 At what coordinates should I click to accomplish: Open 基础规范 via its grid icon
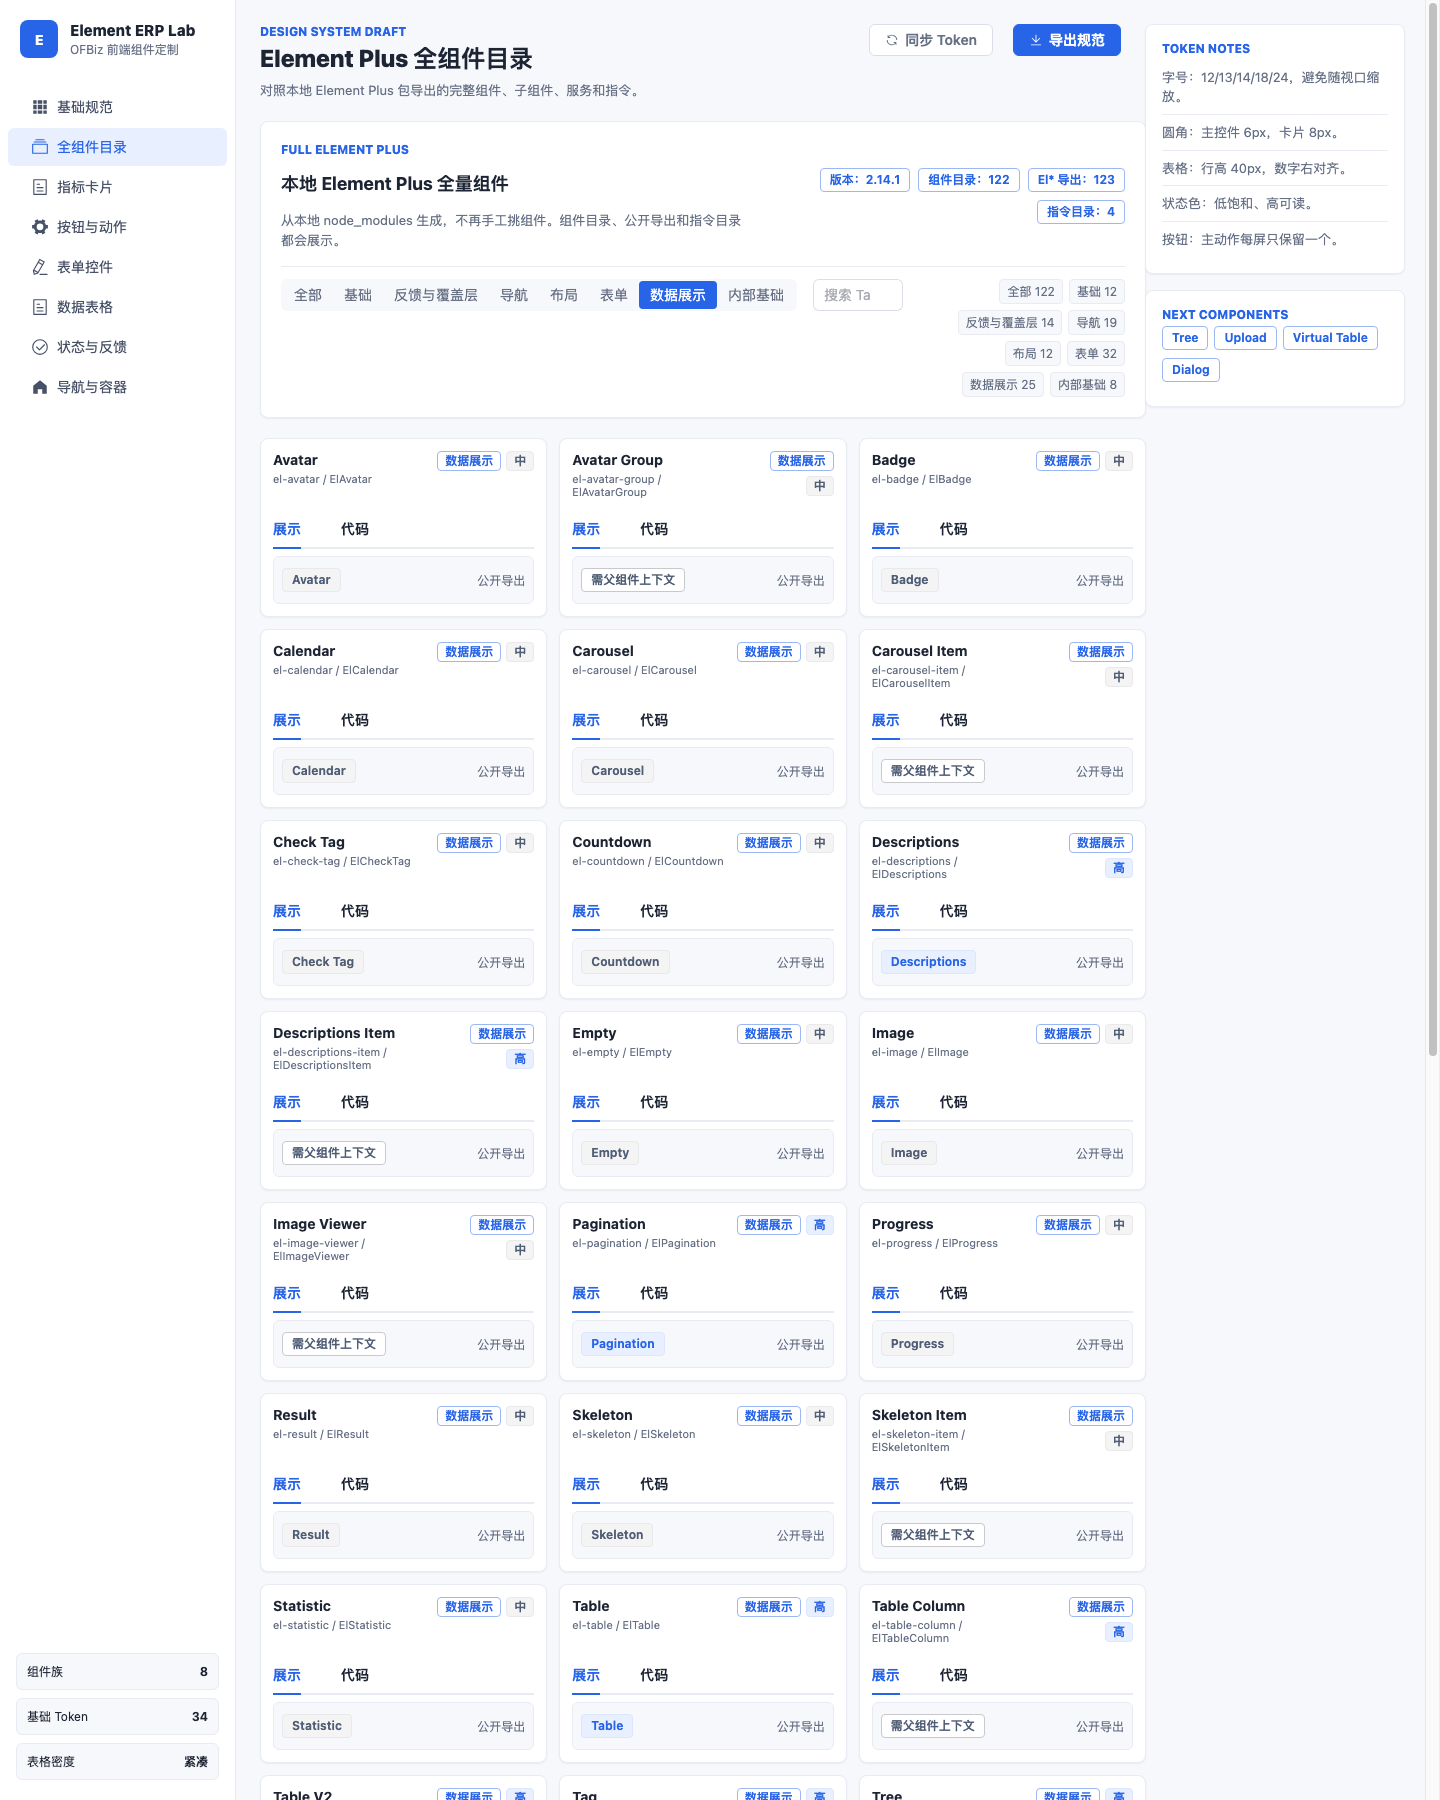tap(40, 107)
